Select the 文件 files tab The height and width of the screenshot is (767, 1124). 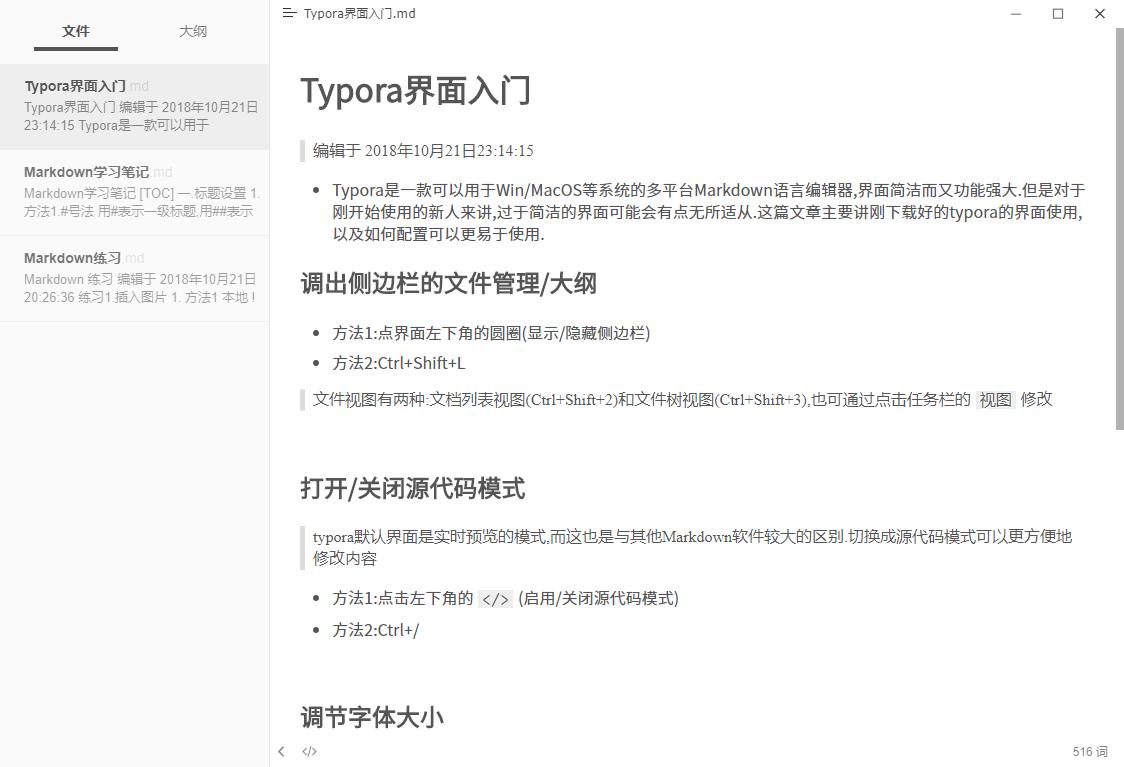(76, 32)
